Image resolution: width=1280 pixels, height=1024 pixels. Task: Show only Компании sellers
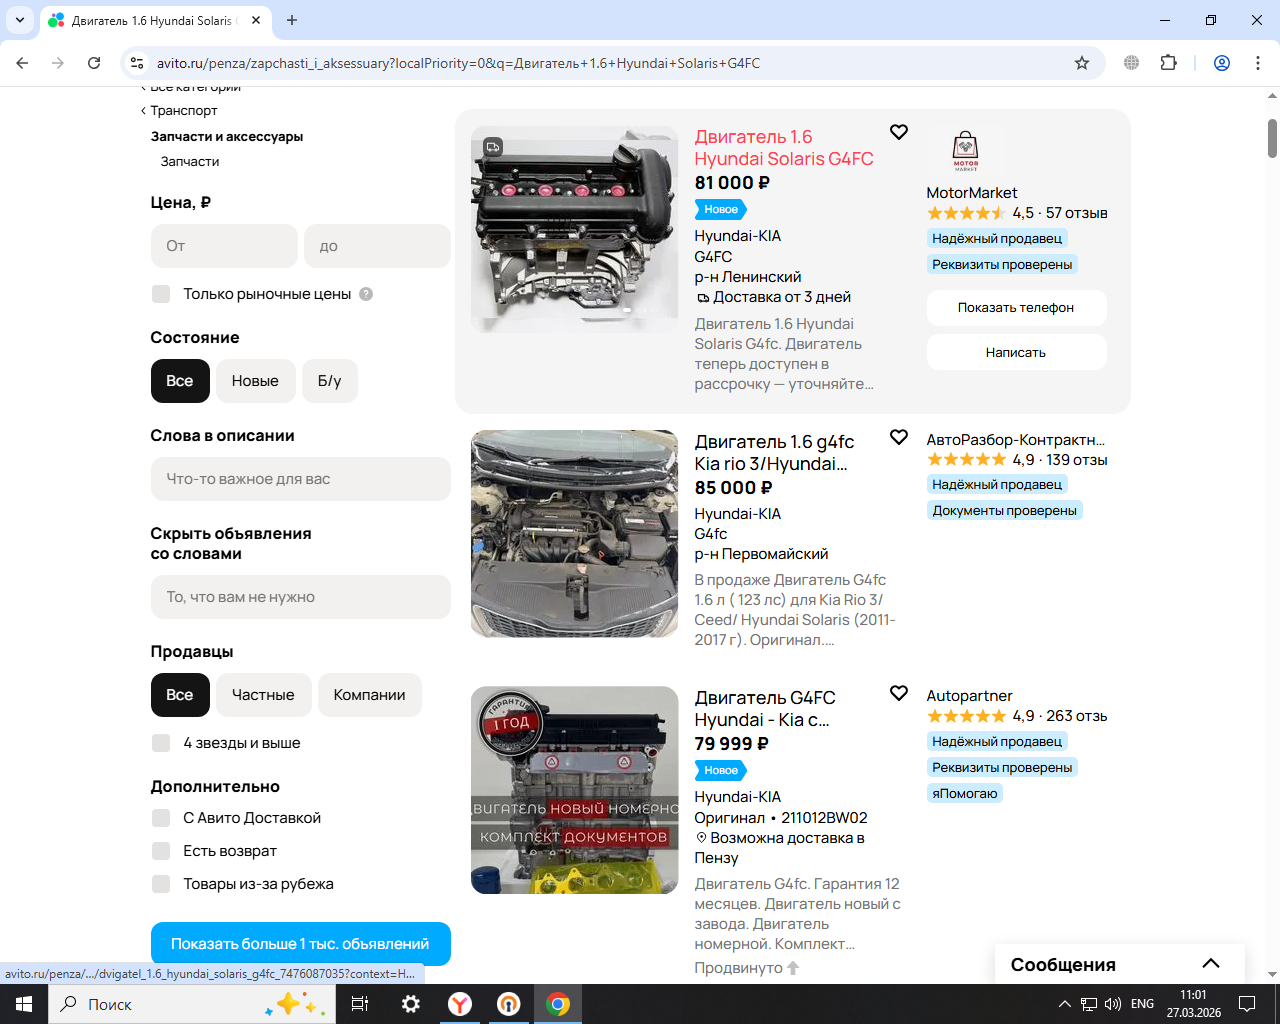pos(369,695)
